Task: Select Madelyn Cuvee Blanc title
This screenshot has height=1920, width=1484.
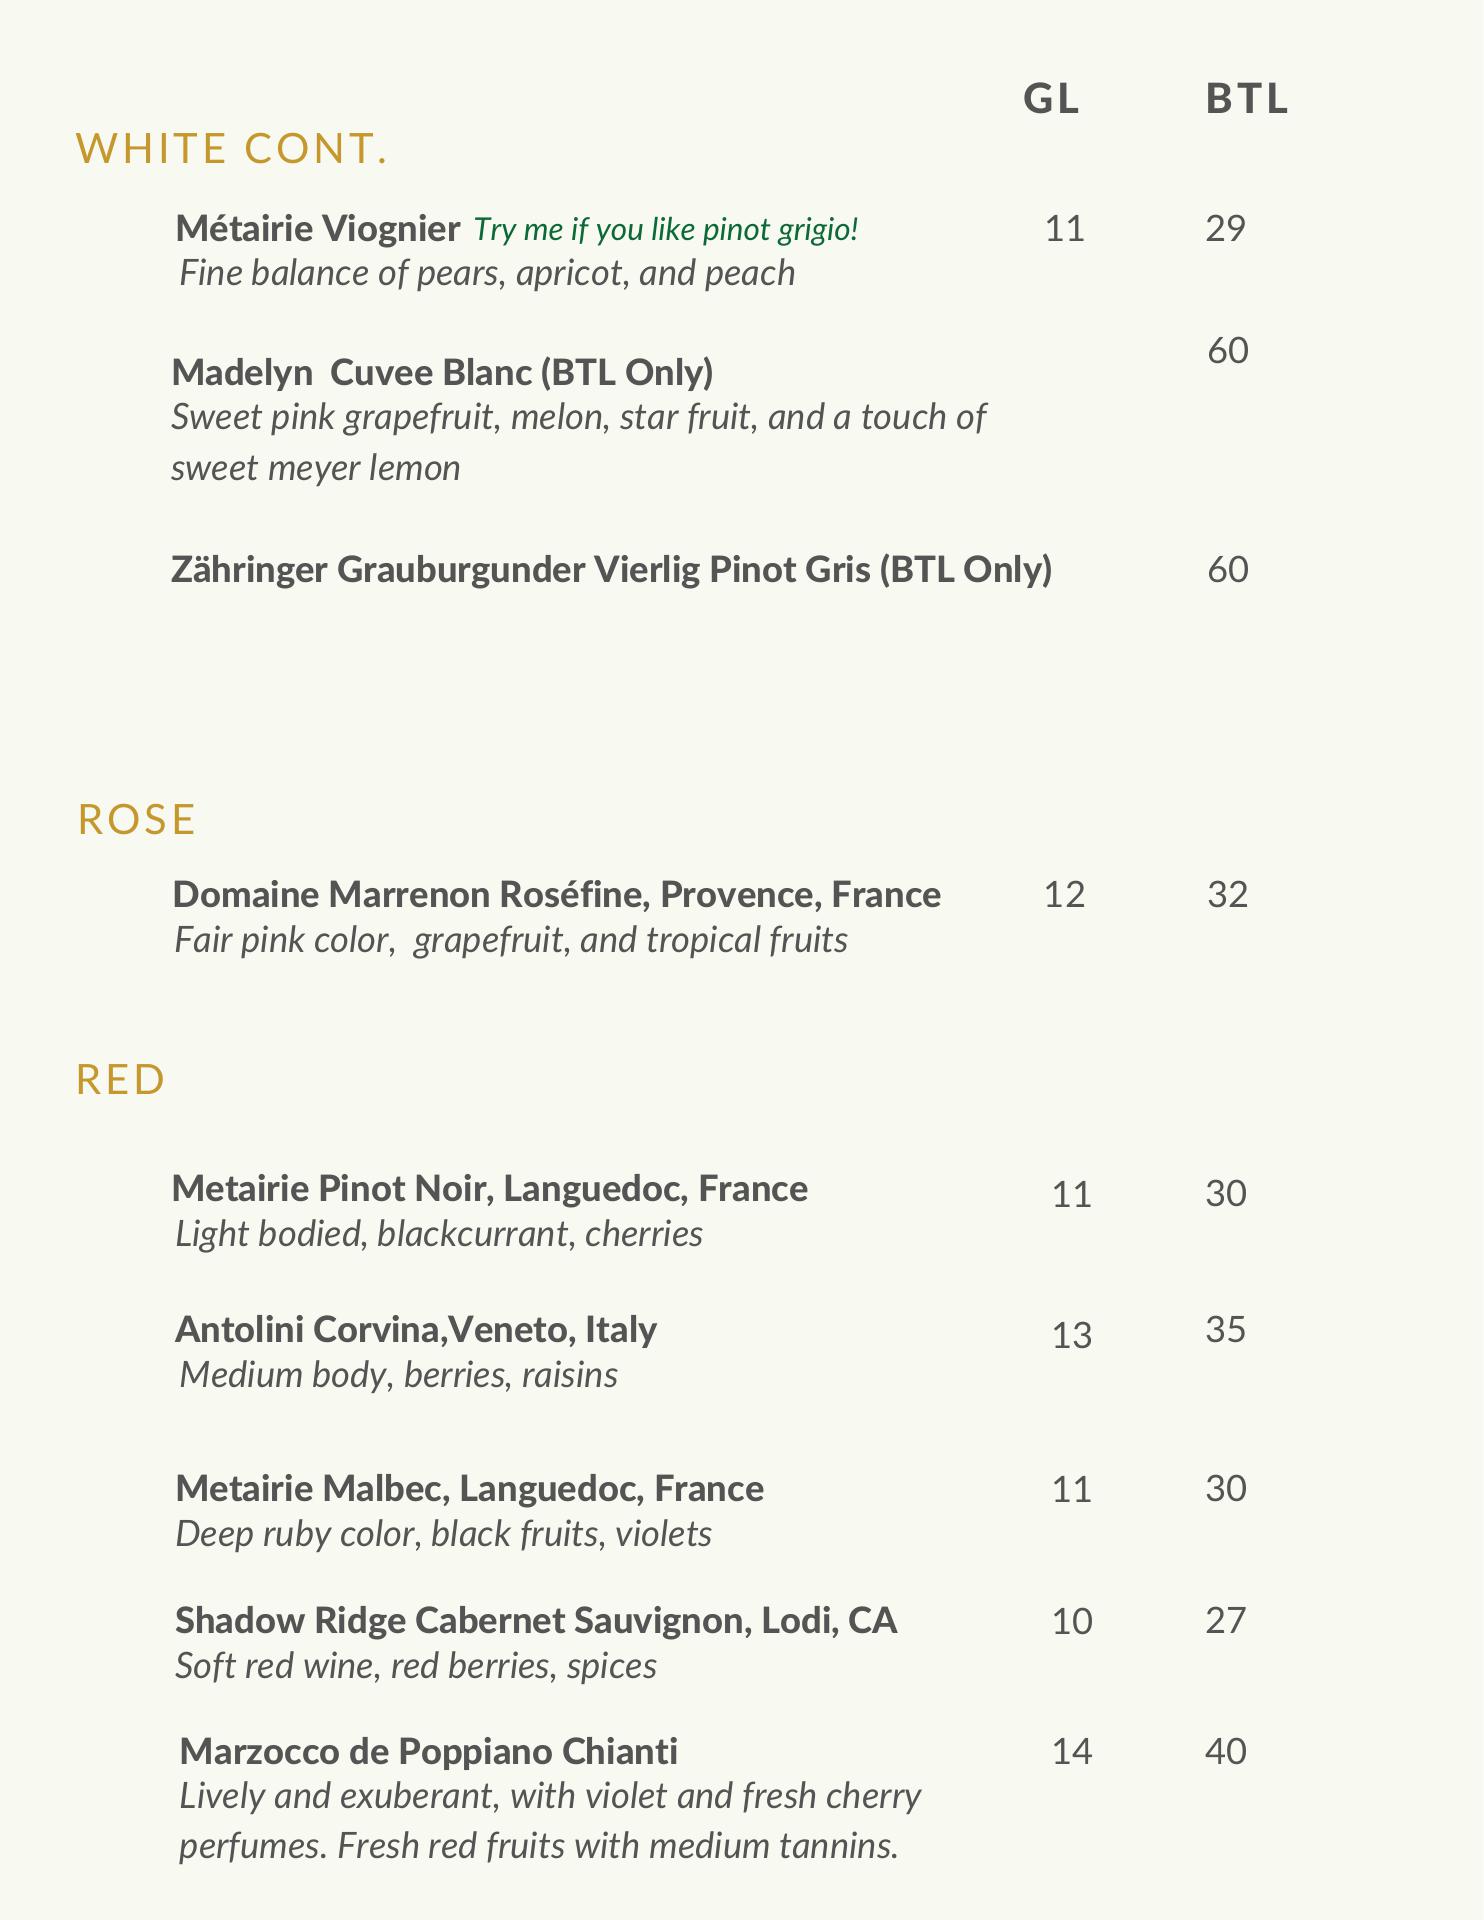Action: [x=442, y=372]
